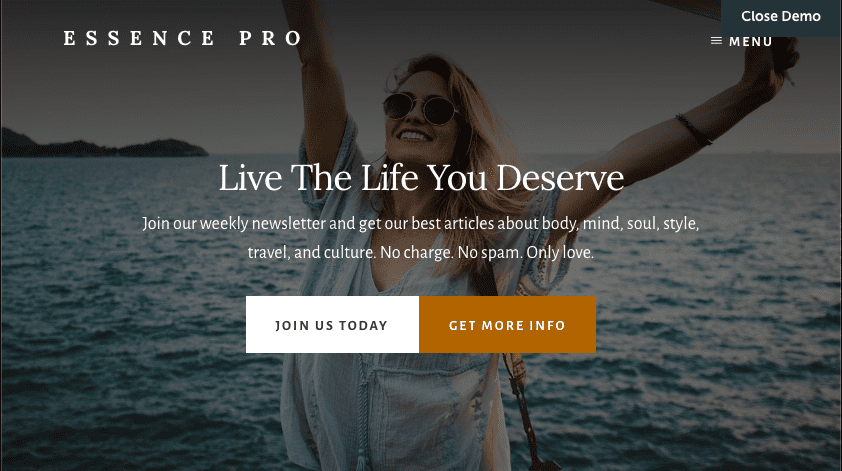Click the MENU label in header
This screenshot has width=842, height=471.
coord(751,41)
